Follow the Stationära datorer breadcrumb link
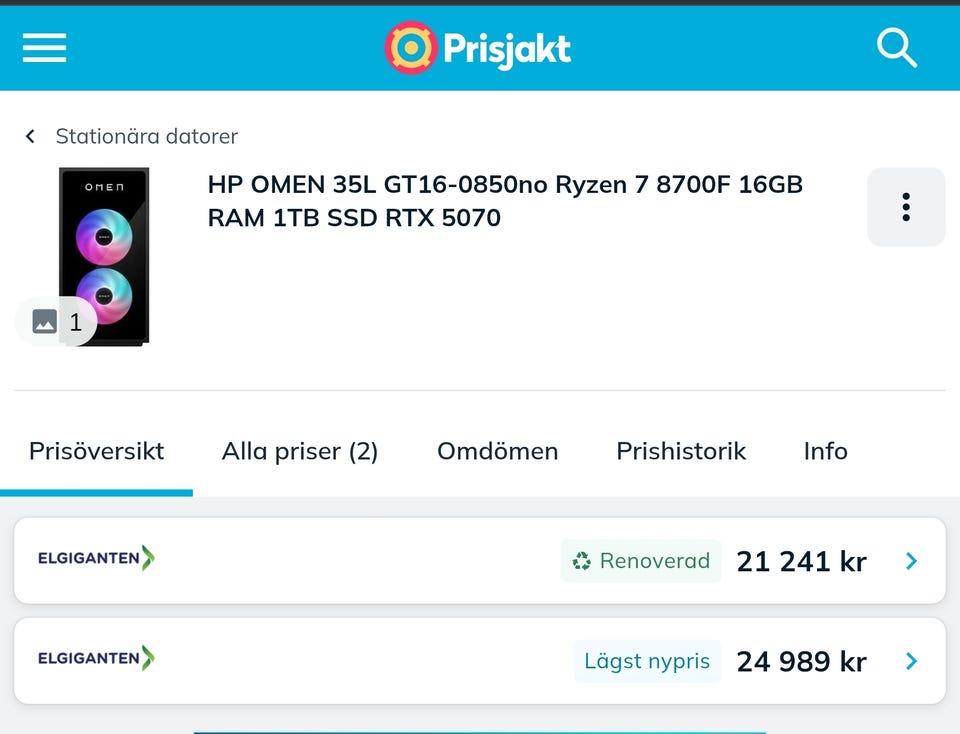 pos(146,136)
